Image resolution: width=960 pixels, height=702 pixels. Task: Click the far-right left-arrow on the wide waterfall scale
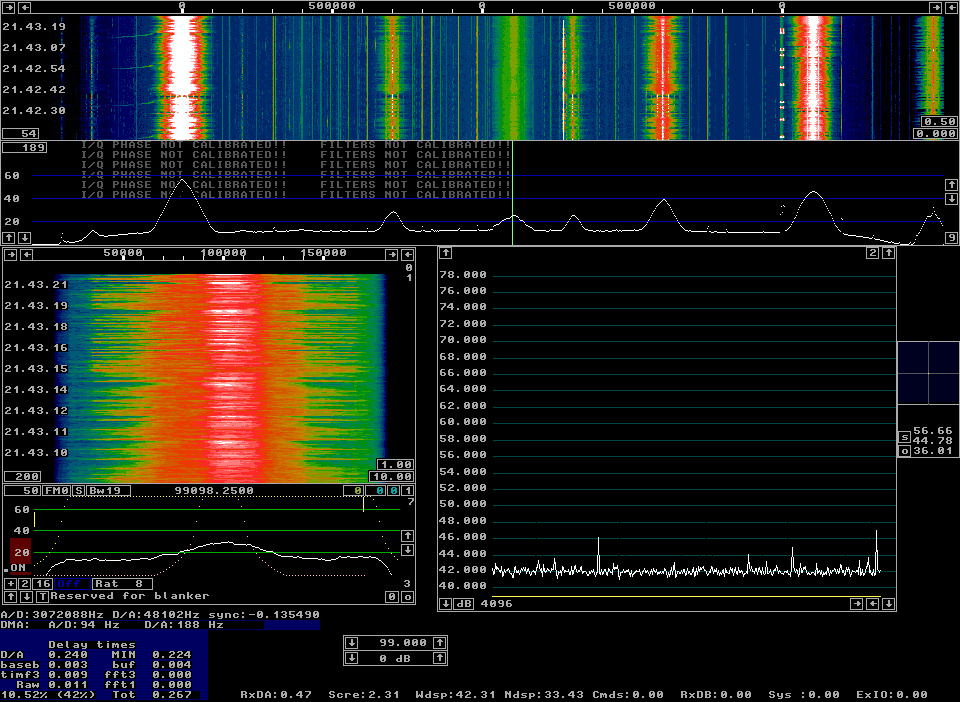(950, 7)
